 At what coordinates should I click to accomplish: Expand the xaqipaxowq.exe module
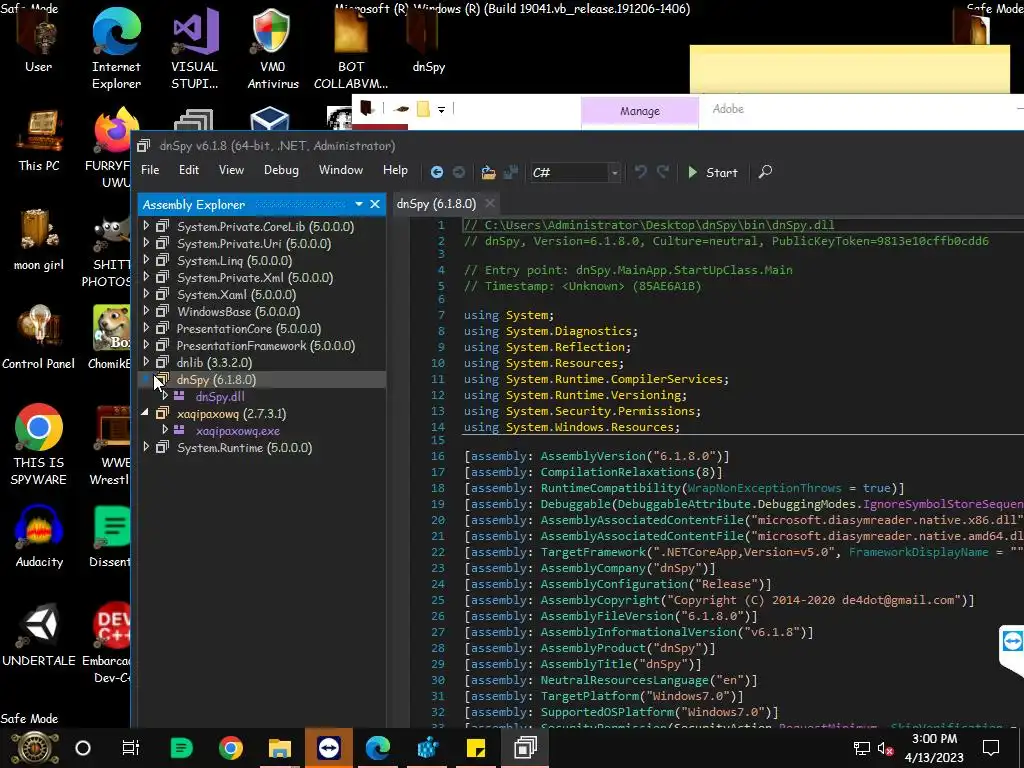point(165,430)
